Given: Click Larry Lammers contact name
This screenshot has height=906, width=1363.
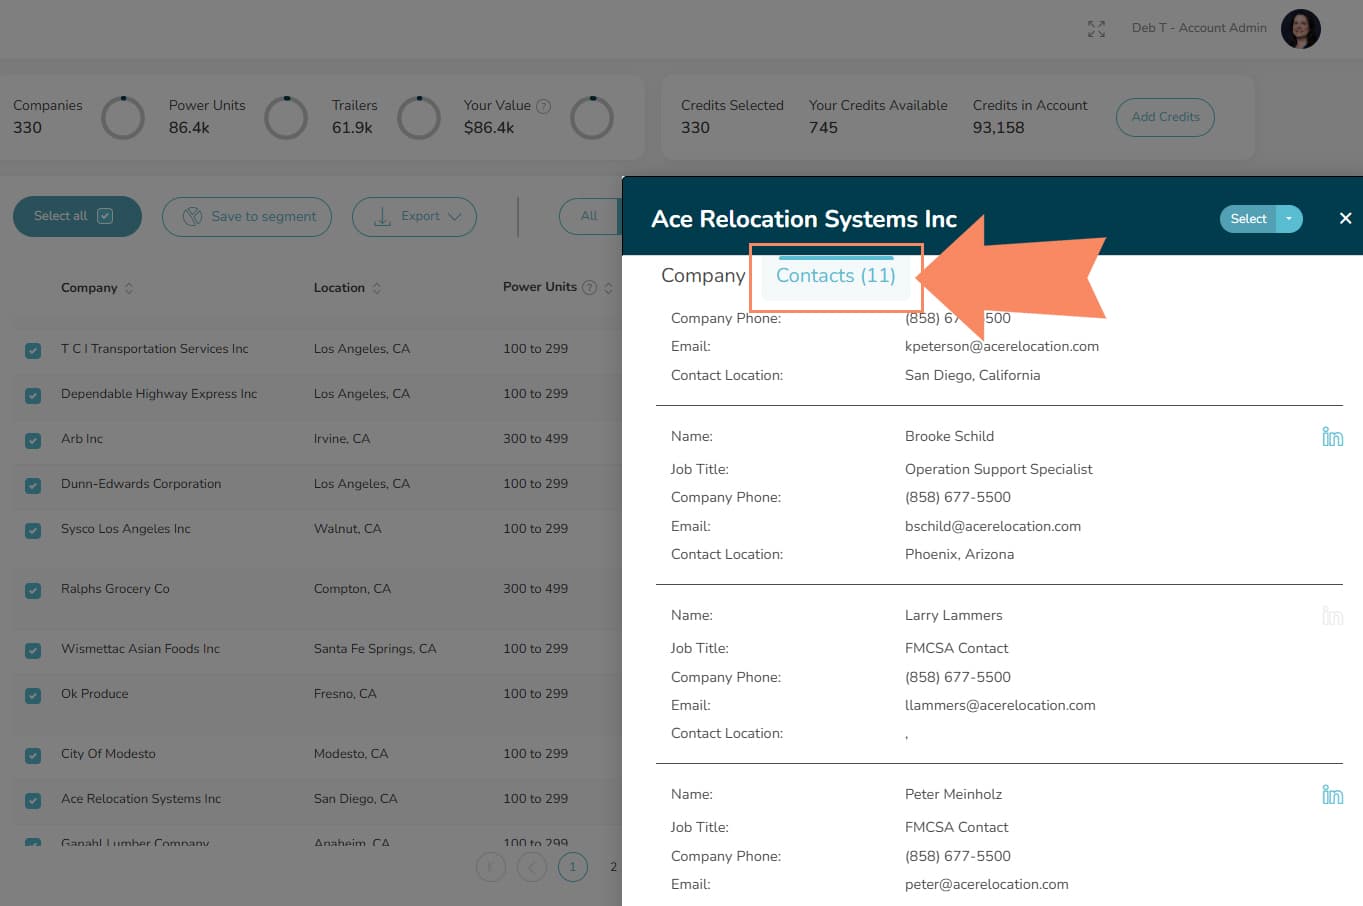Looking at the screenshot, I should click(x=954, y=615).
